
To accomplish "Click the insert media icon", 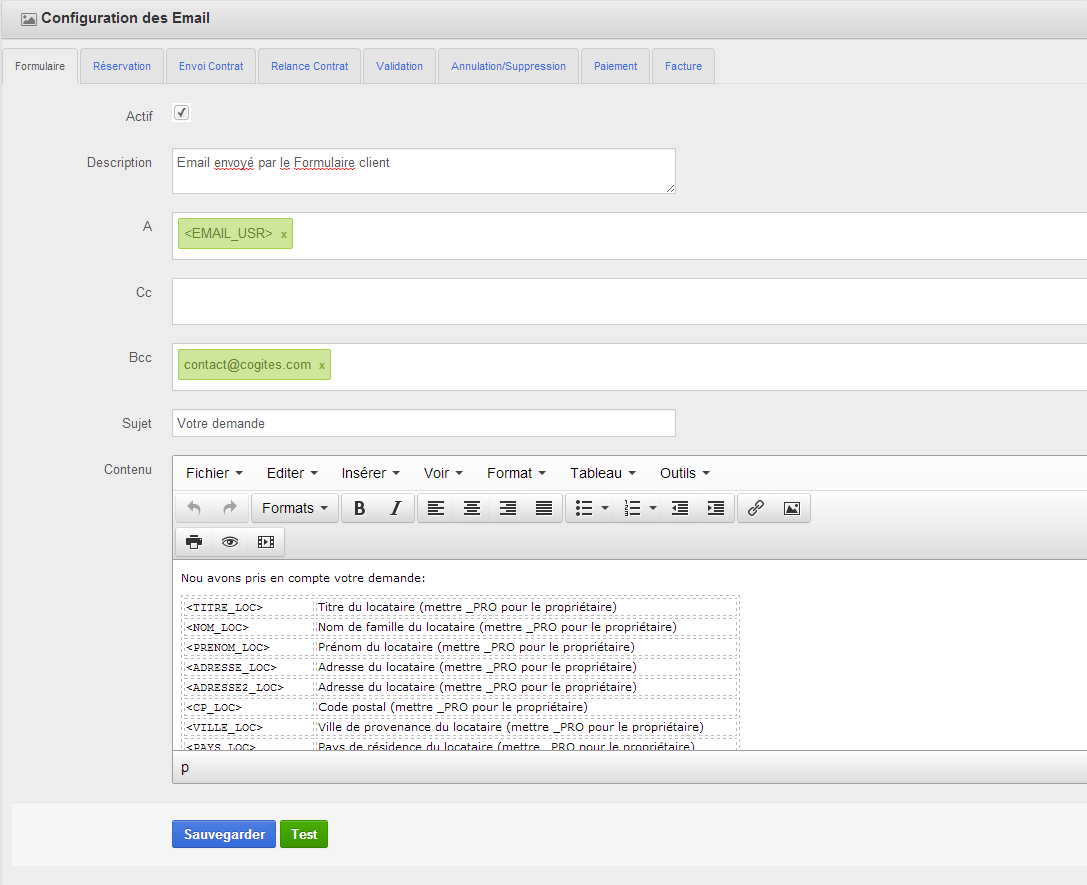I will click(266, 542).
